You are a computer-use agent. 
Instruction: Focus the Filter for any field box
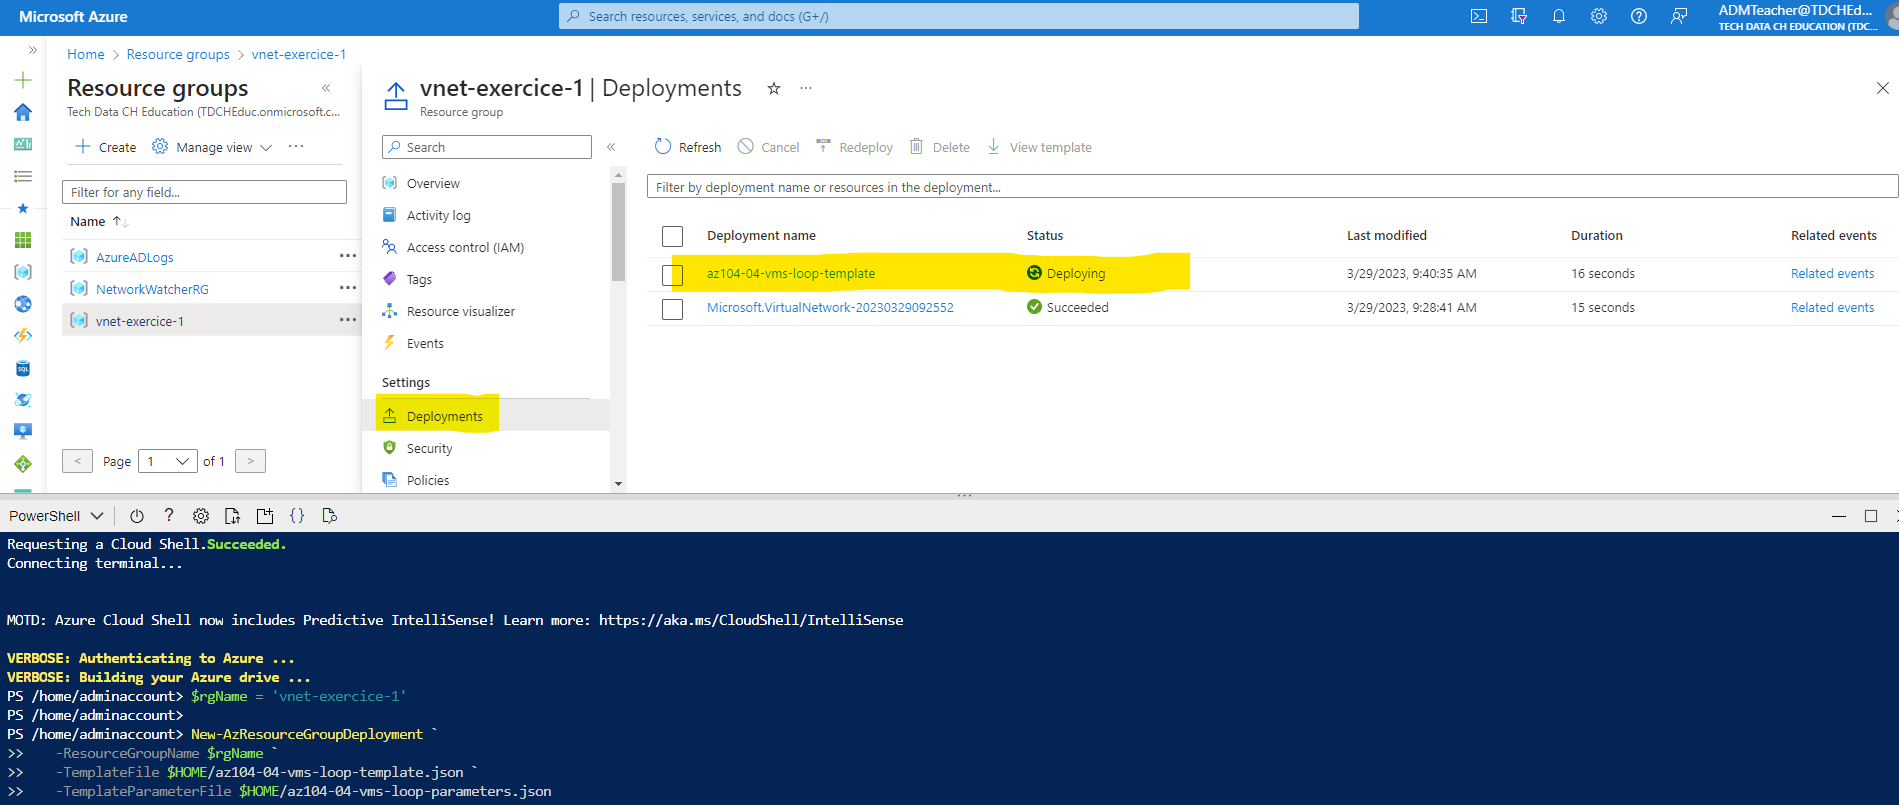pyautogui.click(x=204, y=192)
